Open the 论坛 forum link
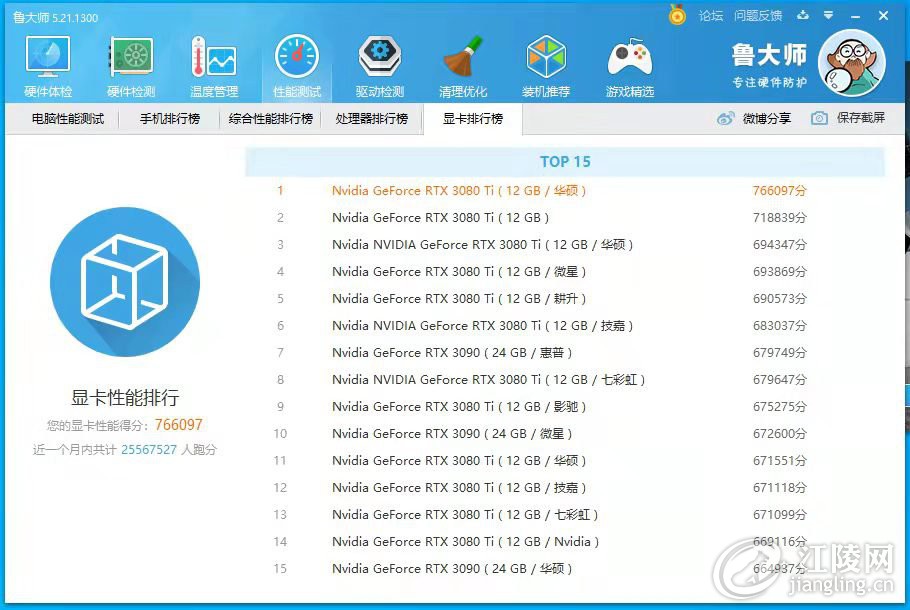910x610 pixels. coord(710,16)
